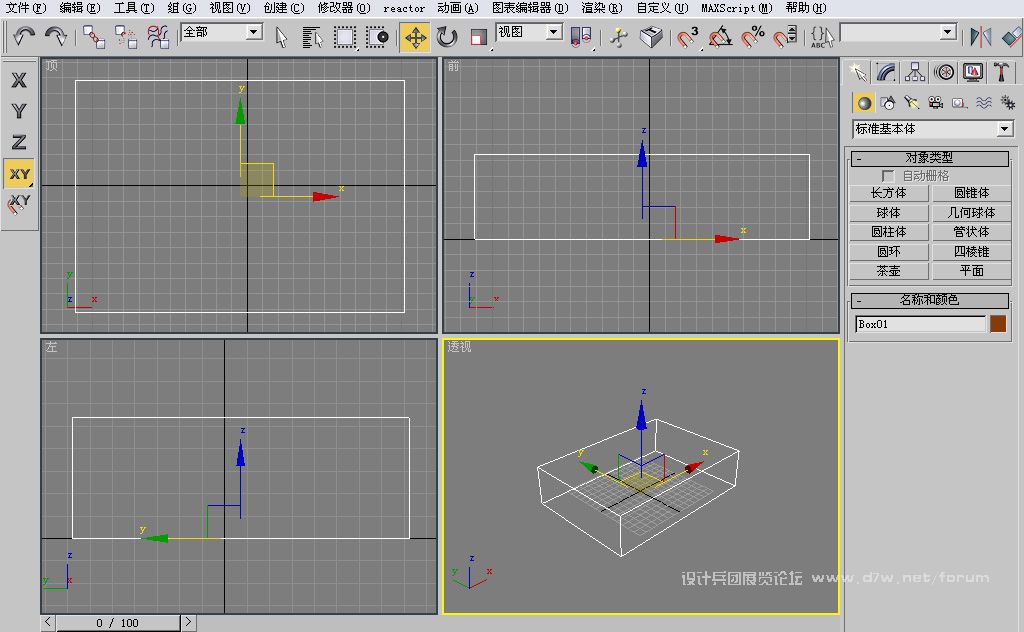Click the Redo arrow icon

56,36
